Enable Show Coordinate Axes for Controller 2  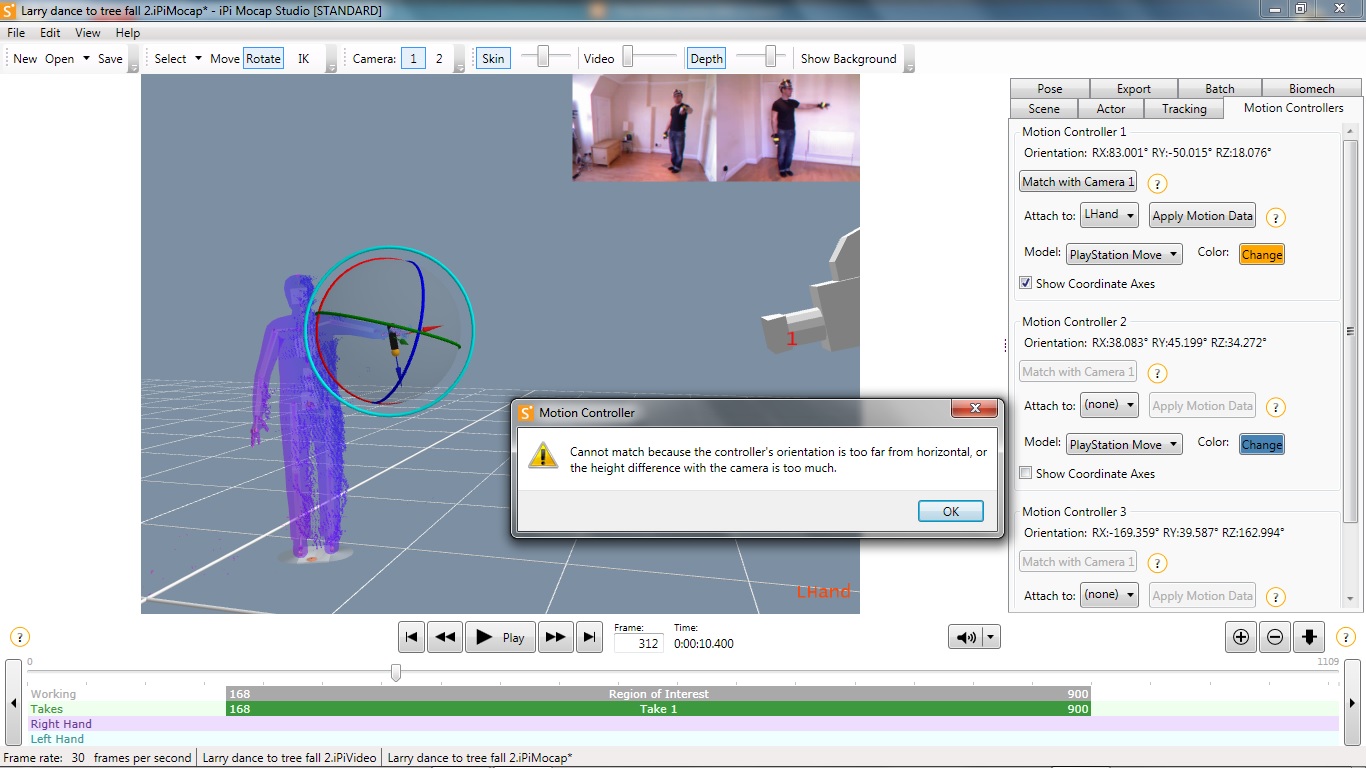1025,473
